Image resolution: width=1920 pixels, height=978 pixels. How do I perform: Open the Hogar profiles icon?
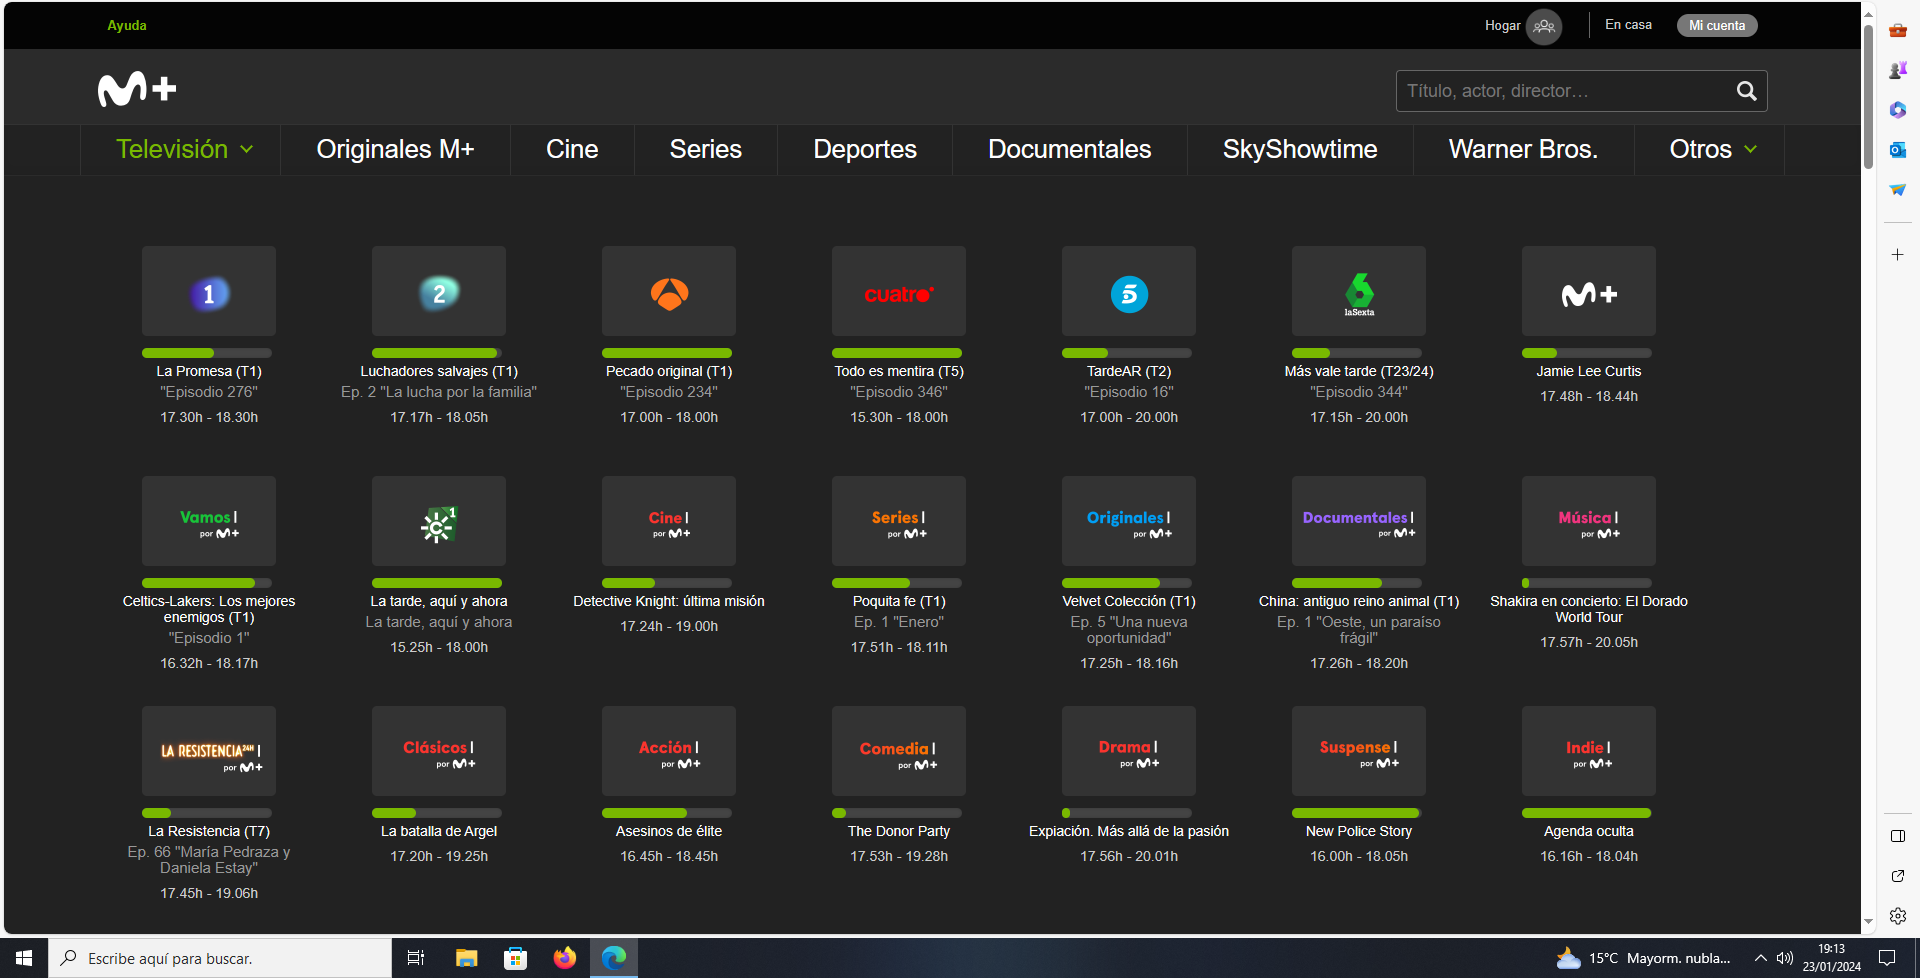(1544, 26)
